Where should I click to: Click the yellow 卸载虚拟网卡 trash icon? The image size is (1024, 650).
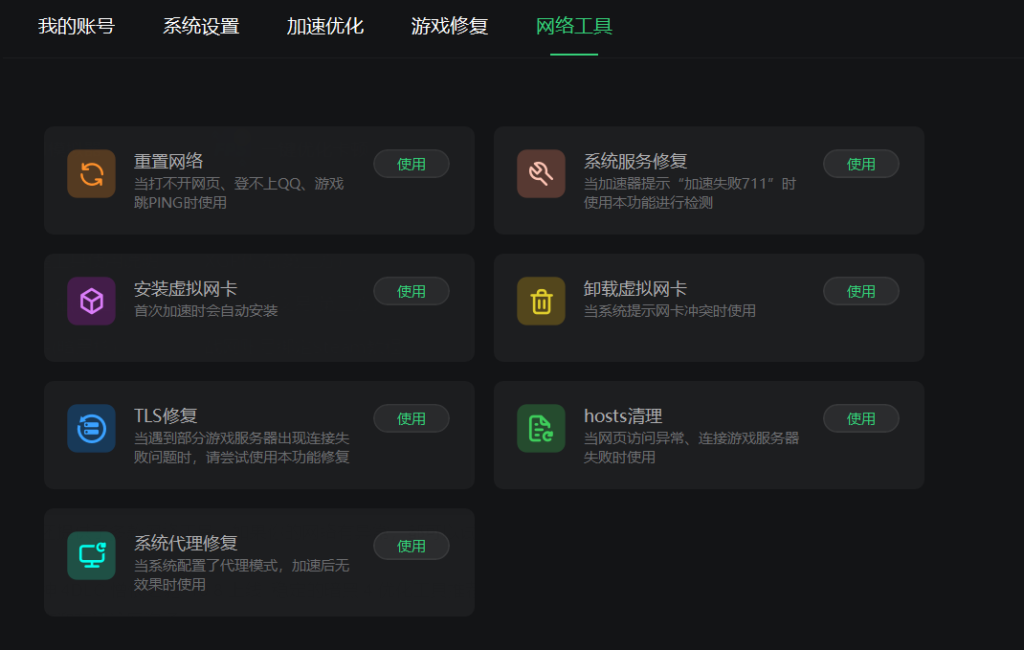click(x=541, y=301)
